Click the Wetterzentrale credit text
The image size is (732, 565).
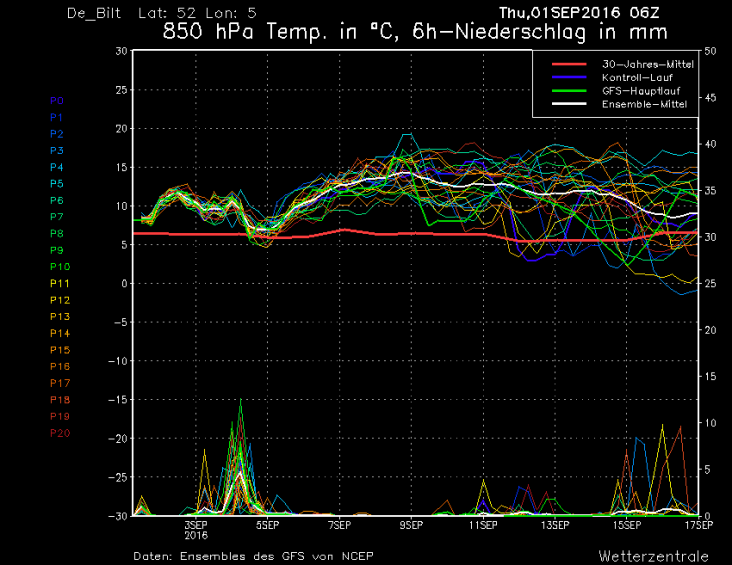(654, 556)
